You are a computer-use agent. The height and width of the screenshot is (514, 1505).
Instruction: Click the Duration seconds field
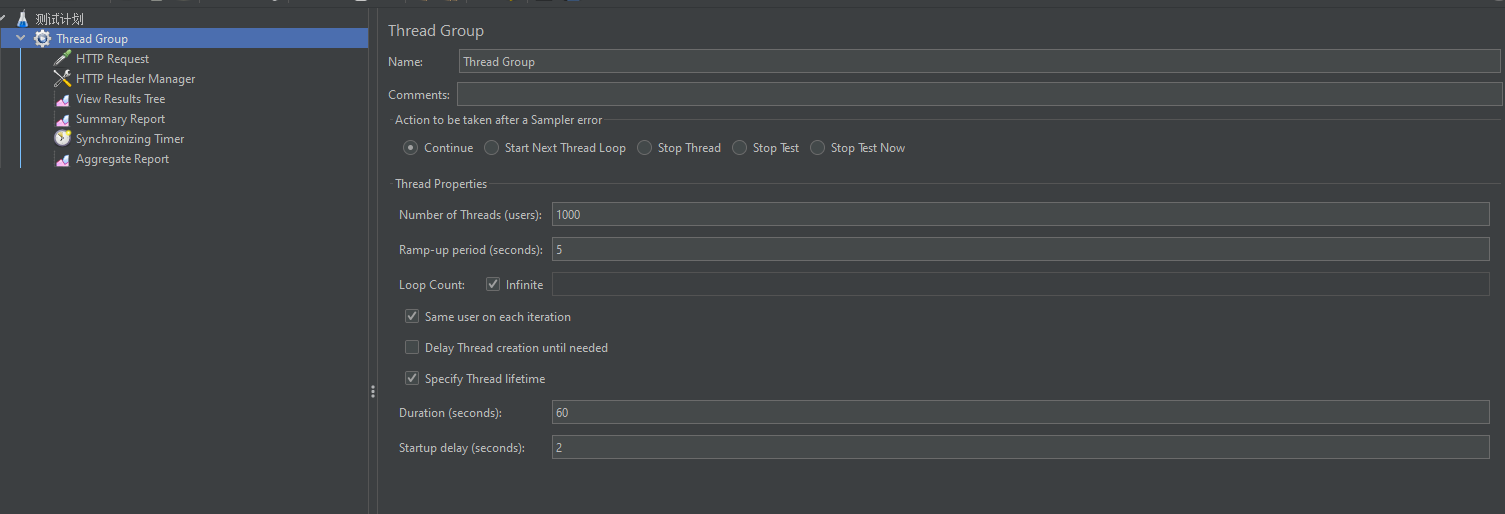coord(1020,412)
